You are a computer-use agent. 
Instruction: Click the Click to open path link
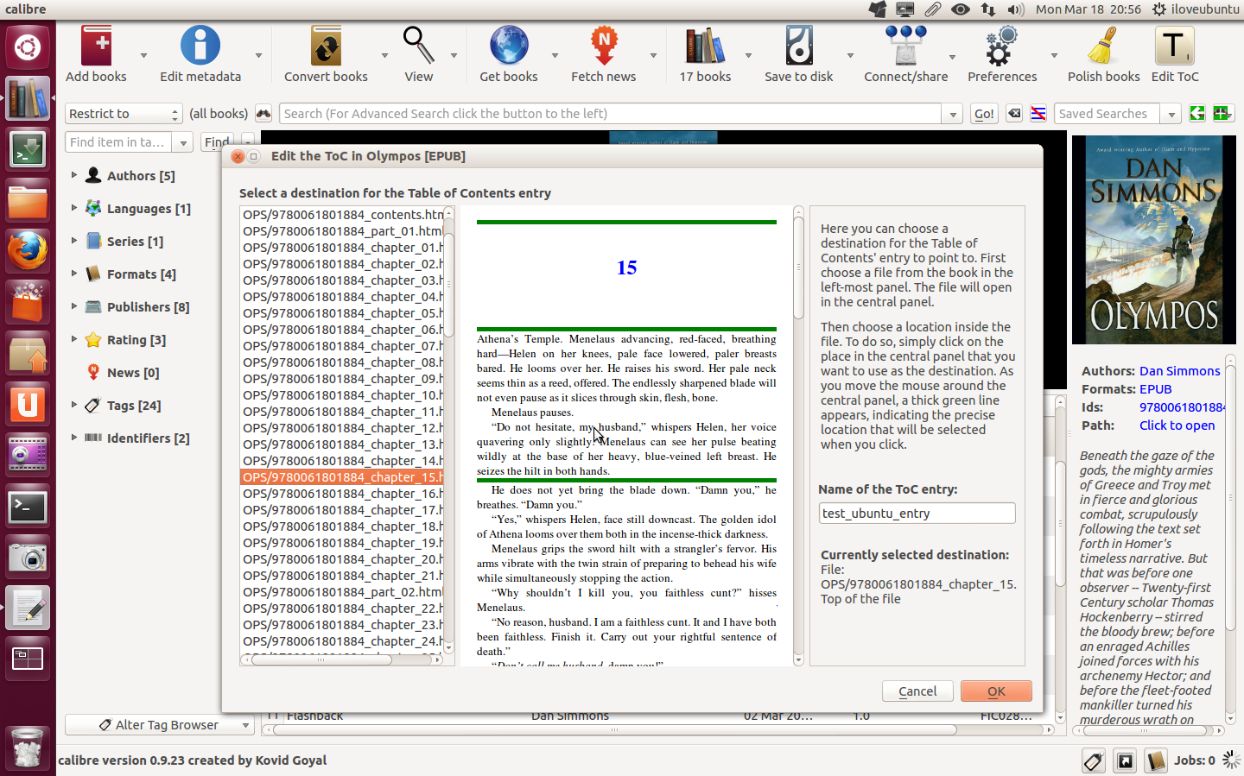1177,425
